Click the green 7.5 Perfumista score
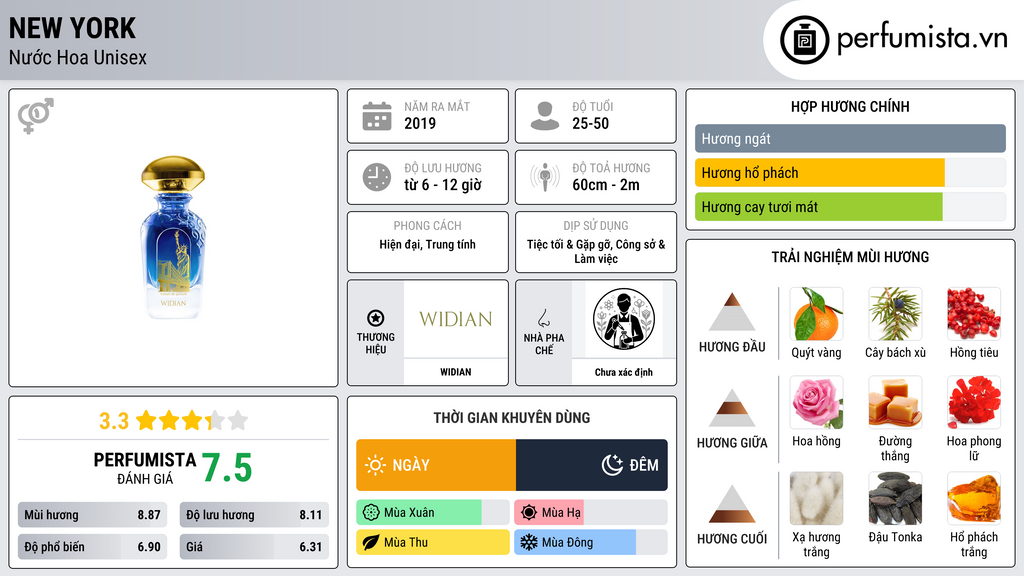Image resolution: width=1024 pixels, height=576 pixels. click(x=227, y=468)
